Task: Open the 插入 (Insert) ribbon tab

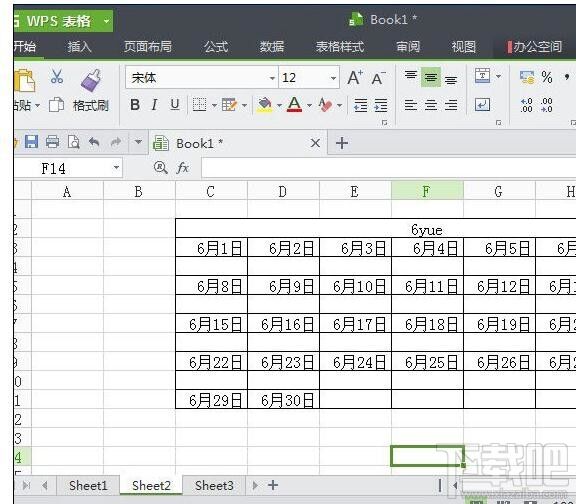Action: 79,47
